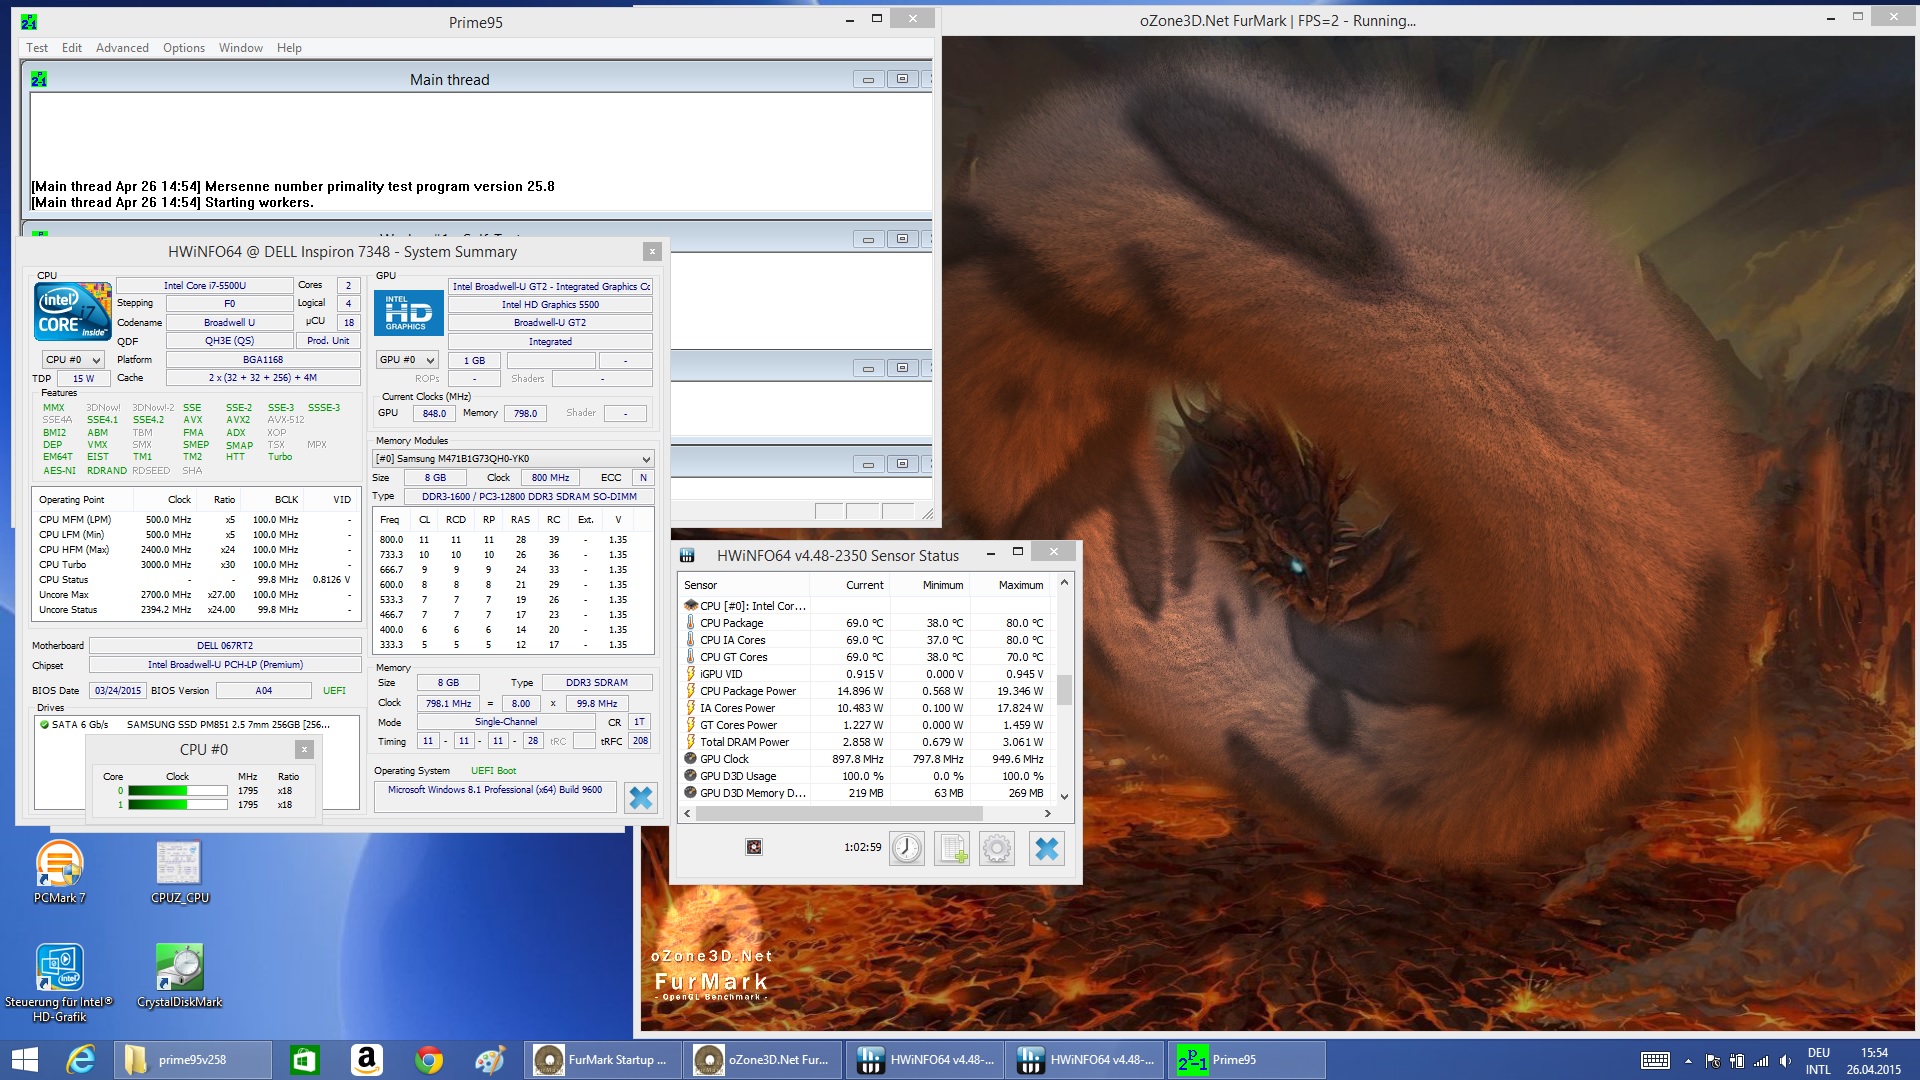Open sensor settings gear icon
The height and width of the screenshot is (1080, 1920).
(x=996, y=848)
